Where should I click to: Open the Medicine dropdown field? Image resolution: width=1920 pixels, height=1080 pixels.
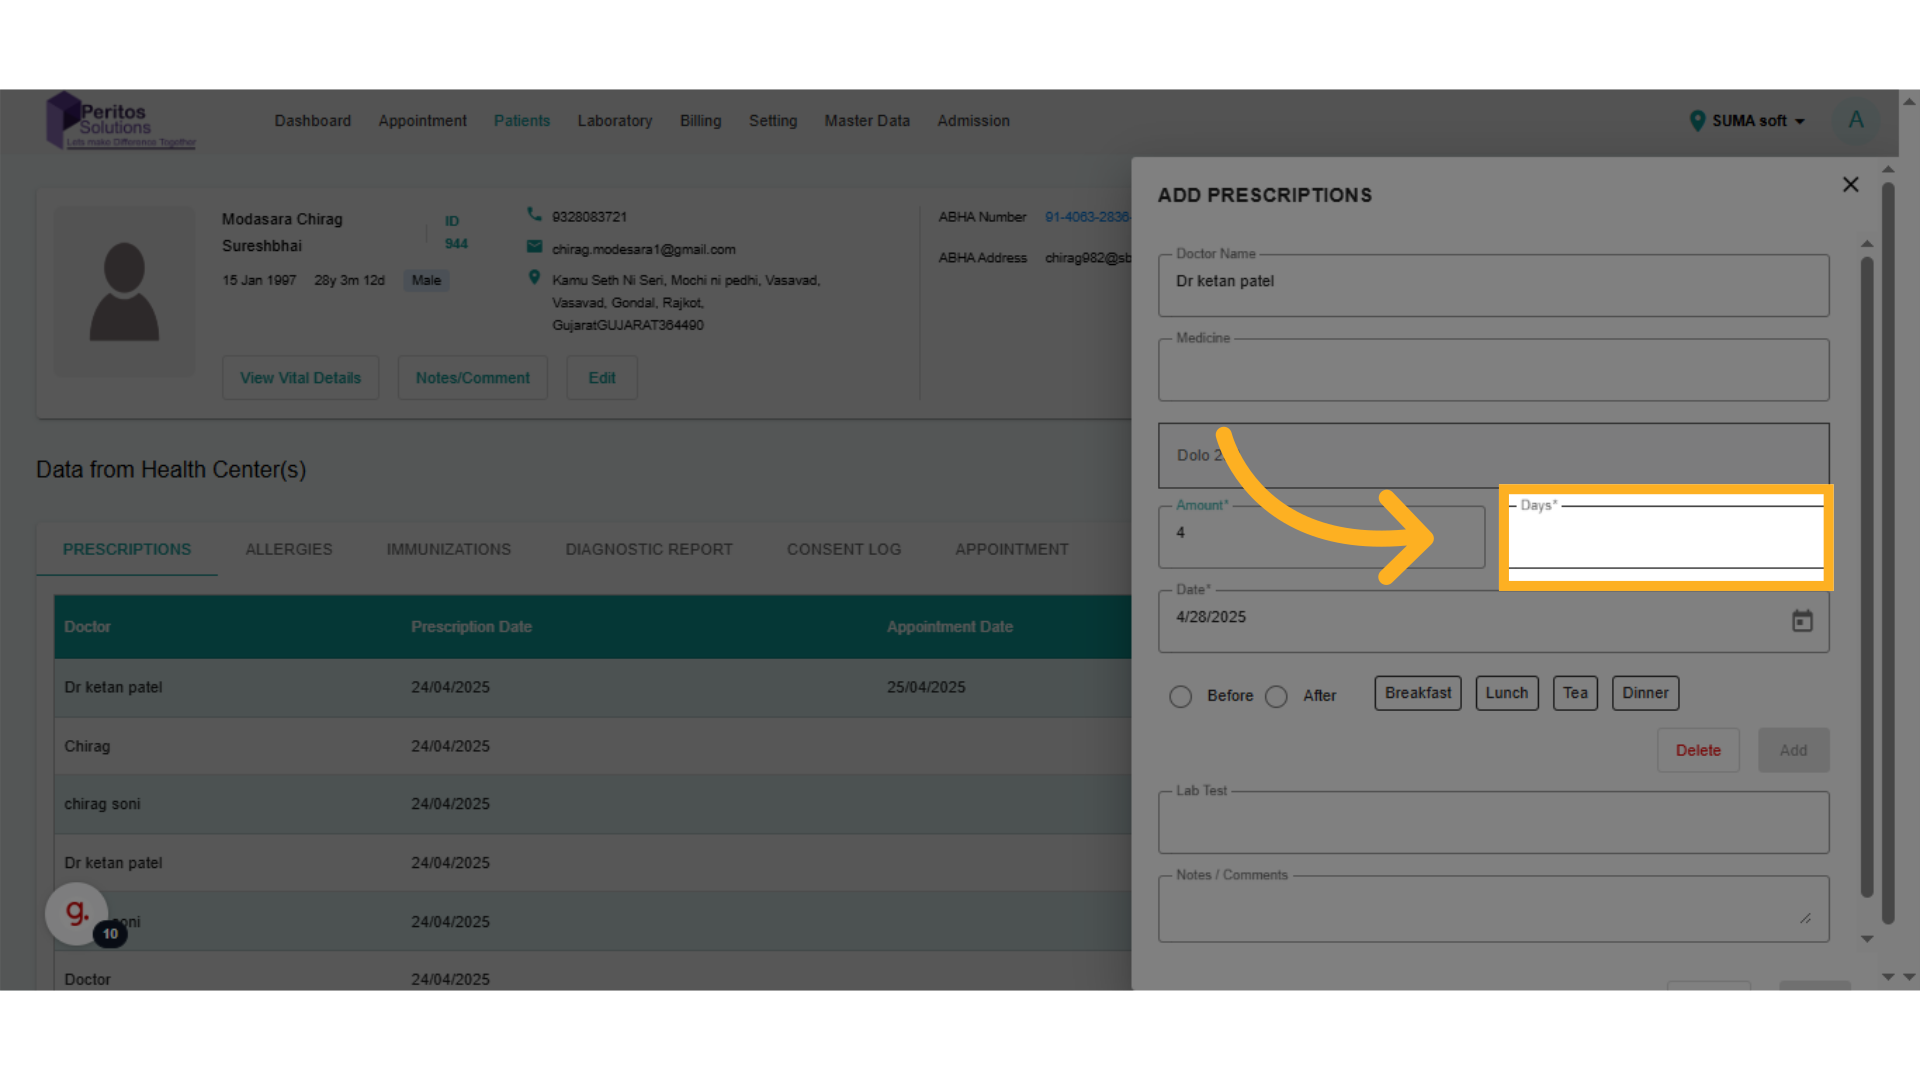(x=1493, y=372)
